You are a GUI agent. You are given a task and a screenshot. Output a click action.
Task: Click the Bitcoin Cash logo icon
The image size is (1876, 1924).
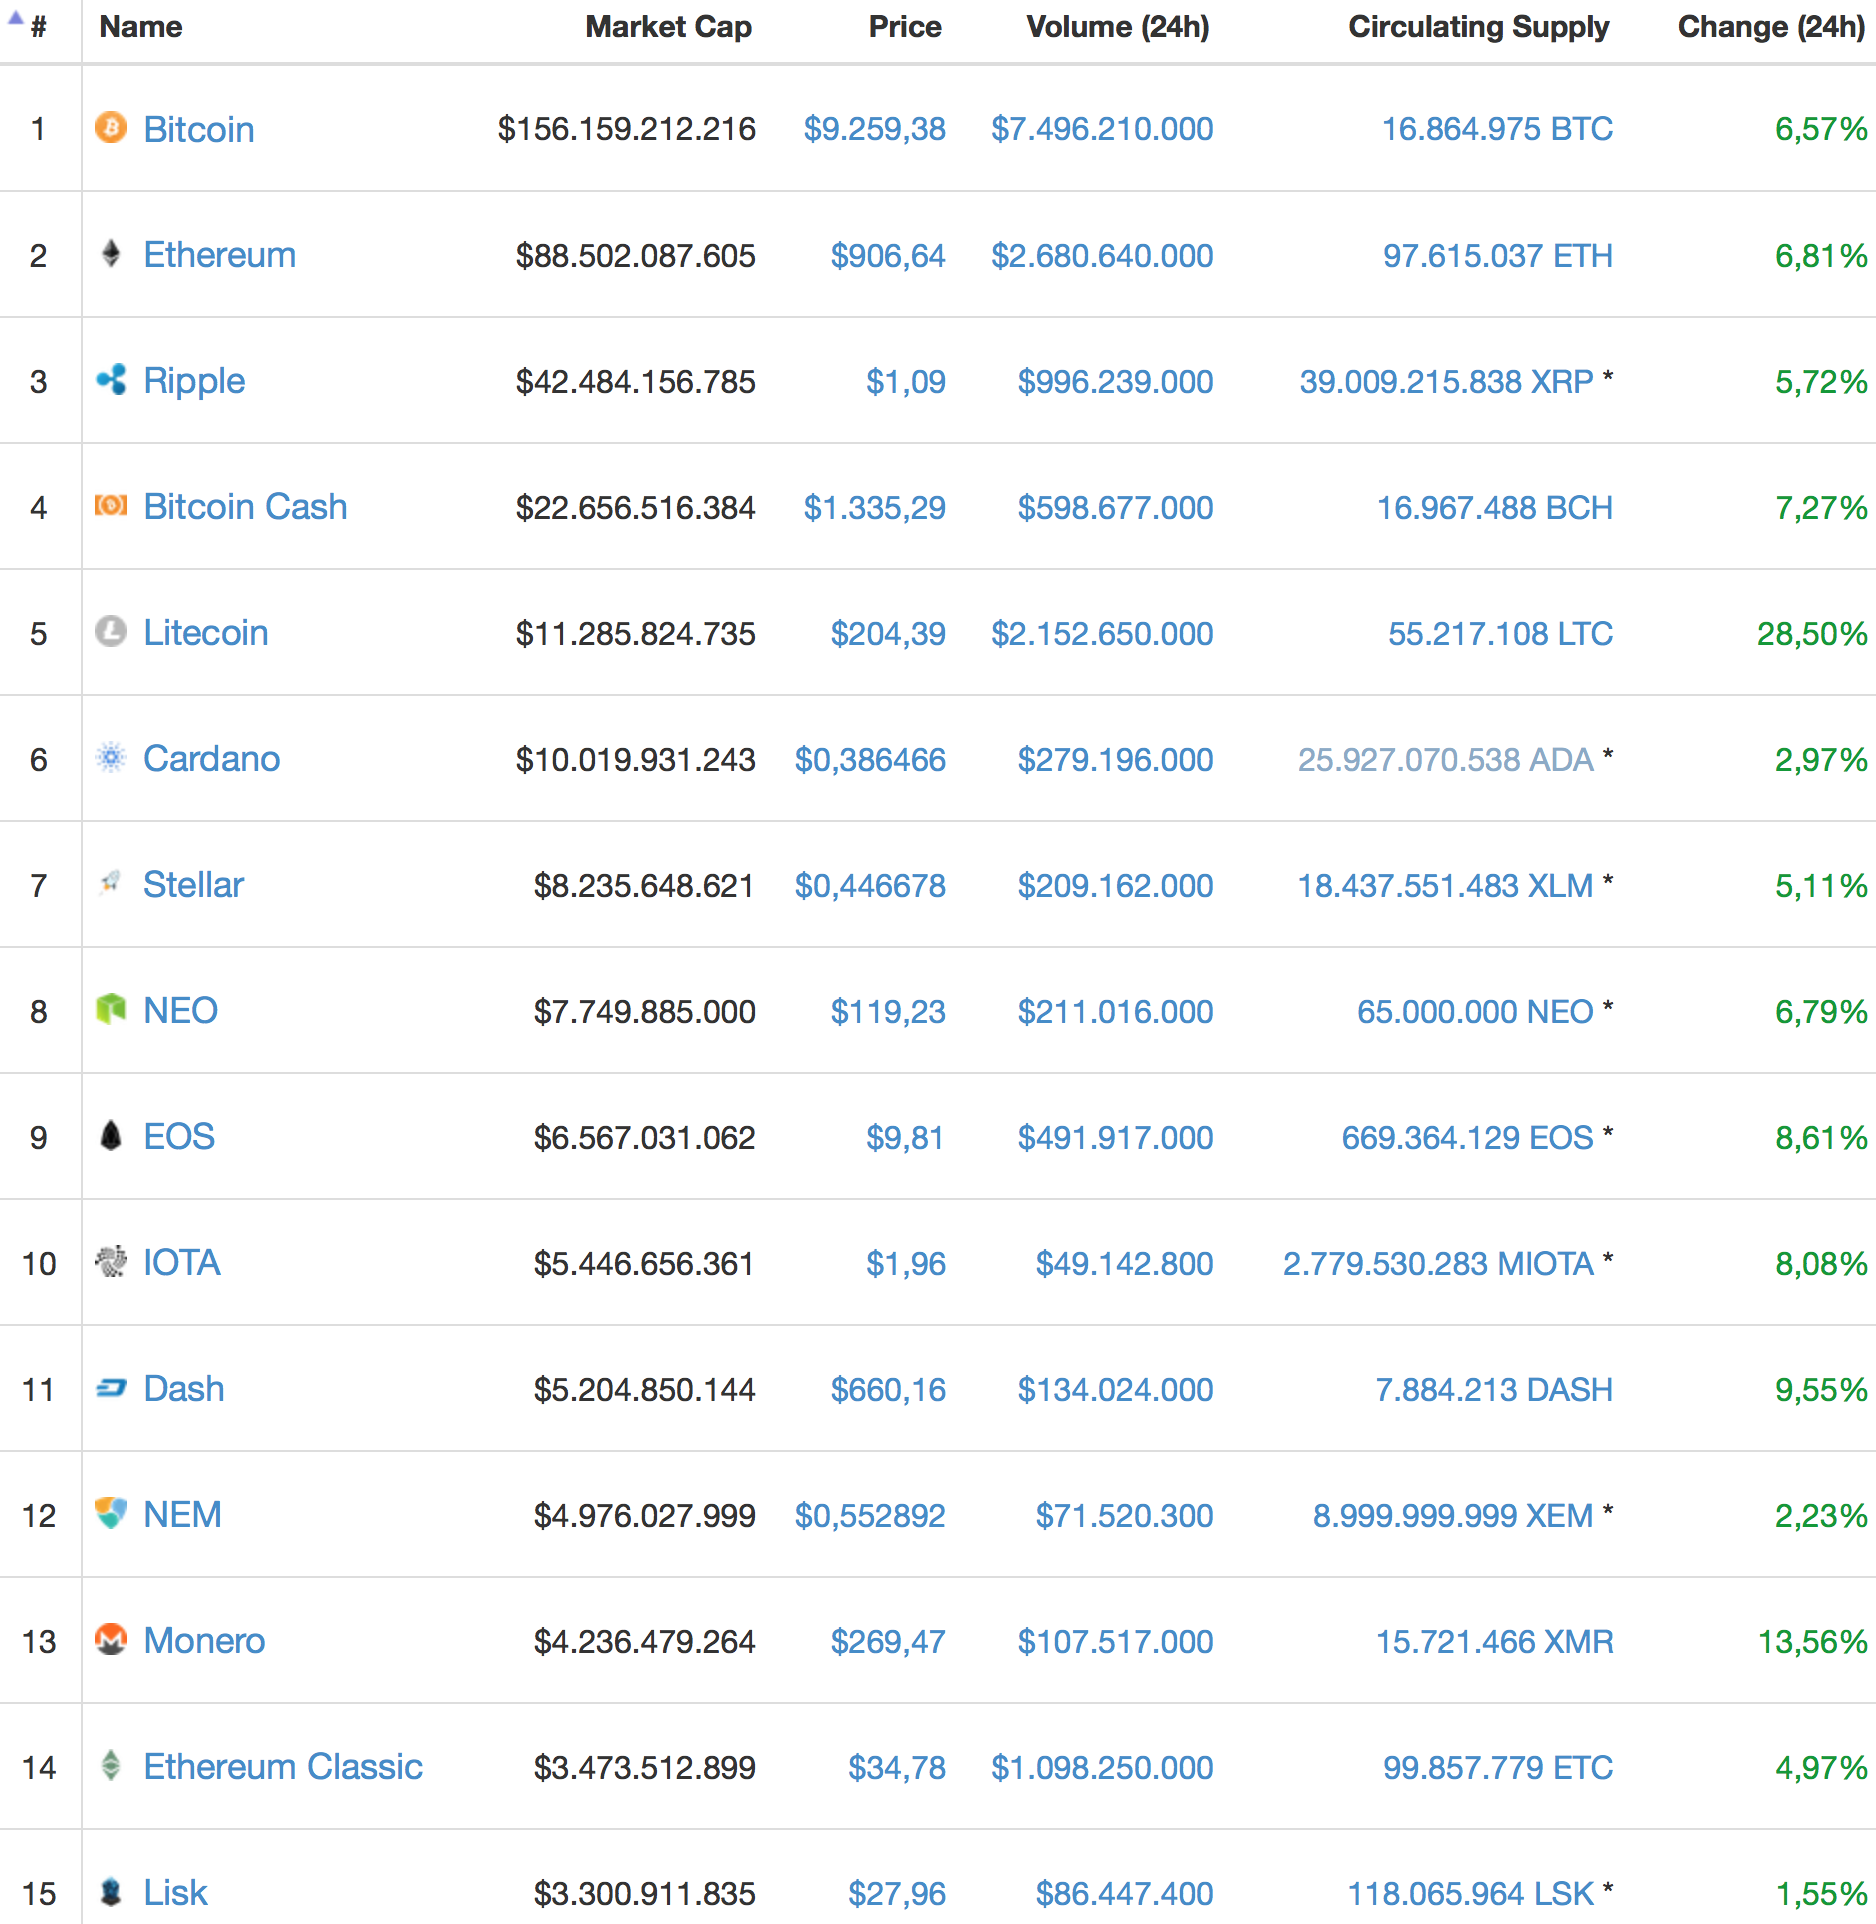111,506
